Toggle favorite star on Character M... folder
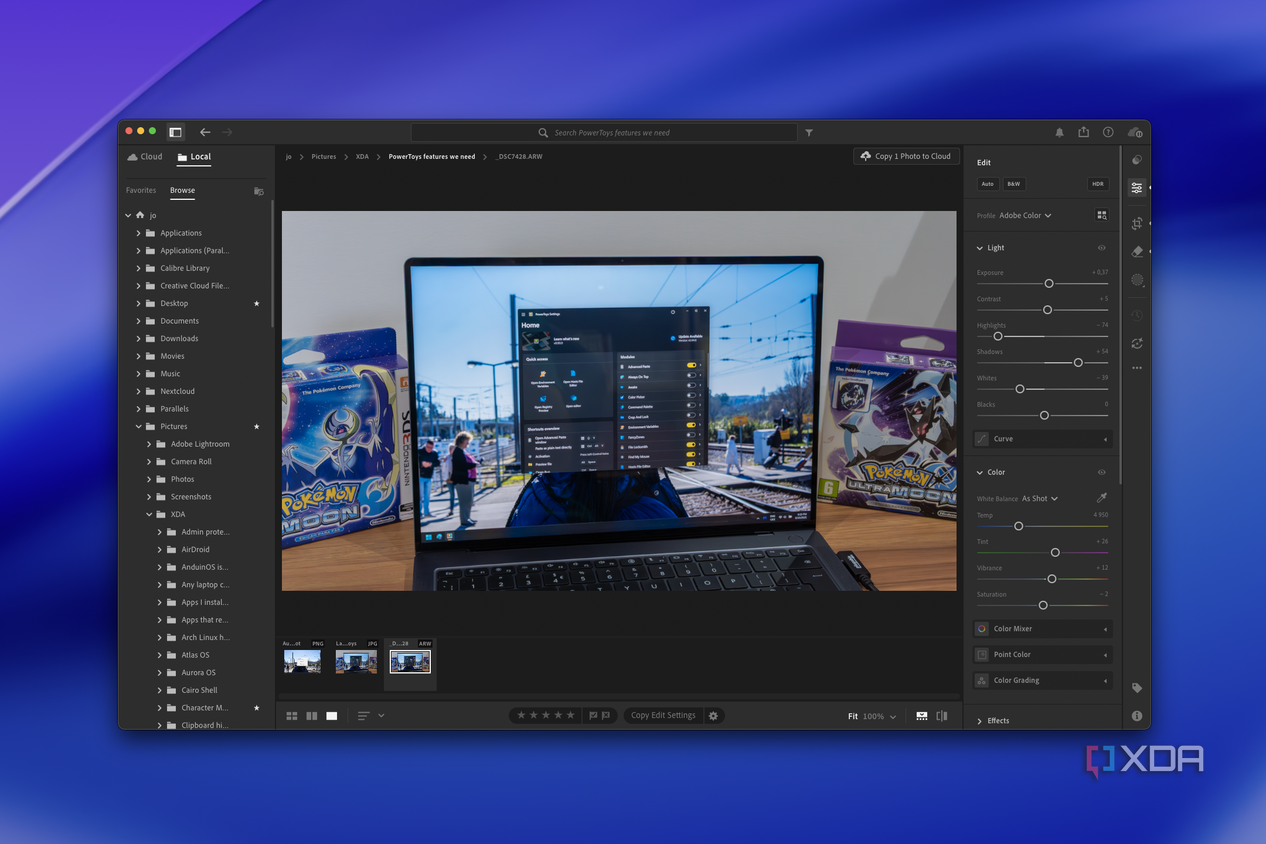This screenshot has width=1266, height=844. click(x=257, y=708)
